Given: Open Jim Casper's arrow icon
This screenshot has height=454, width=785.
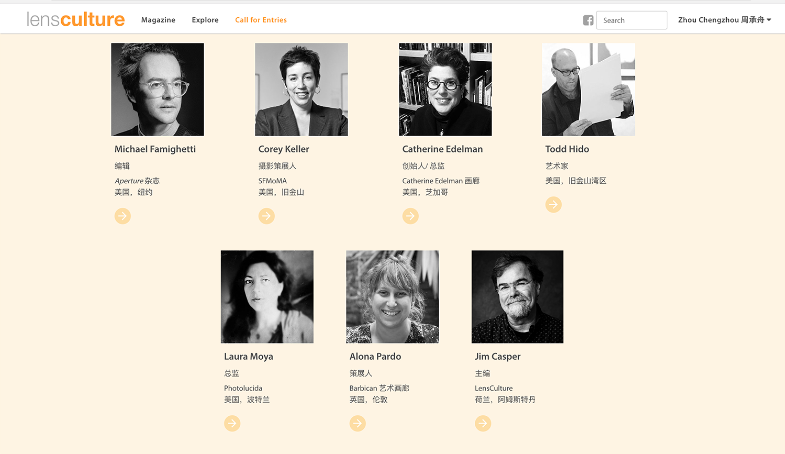Looking at the screenshot, I should (482, 423).
